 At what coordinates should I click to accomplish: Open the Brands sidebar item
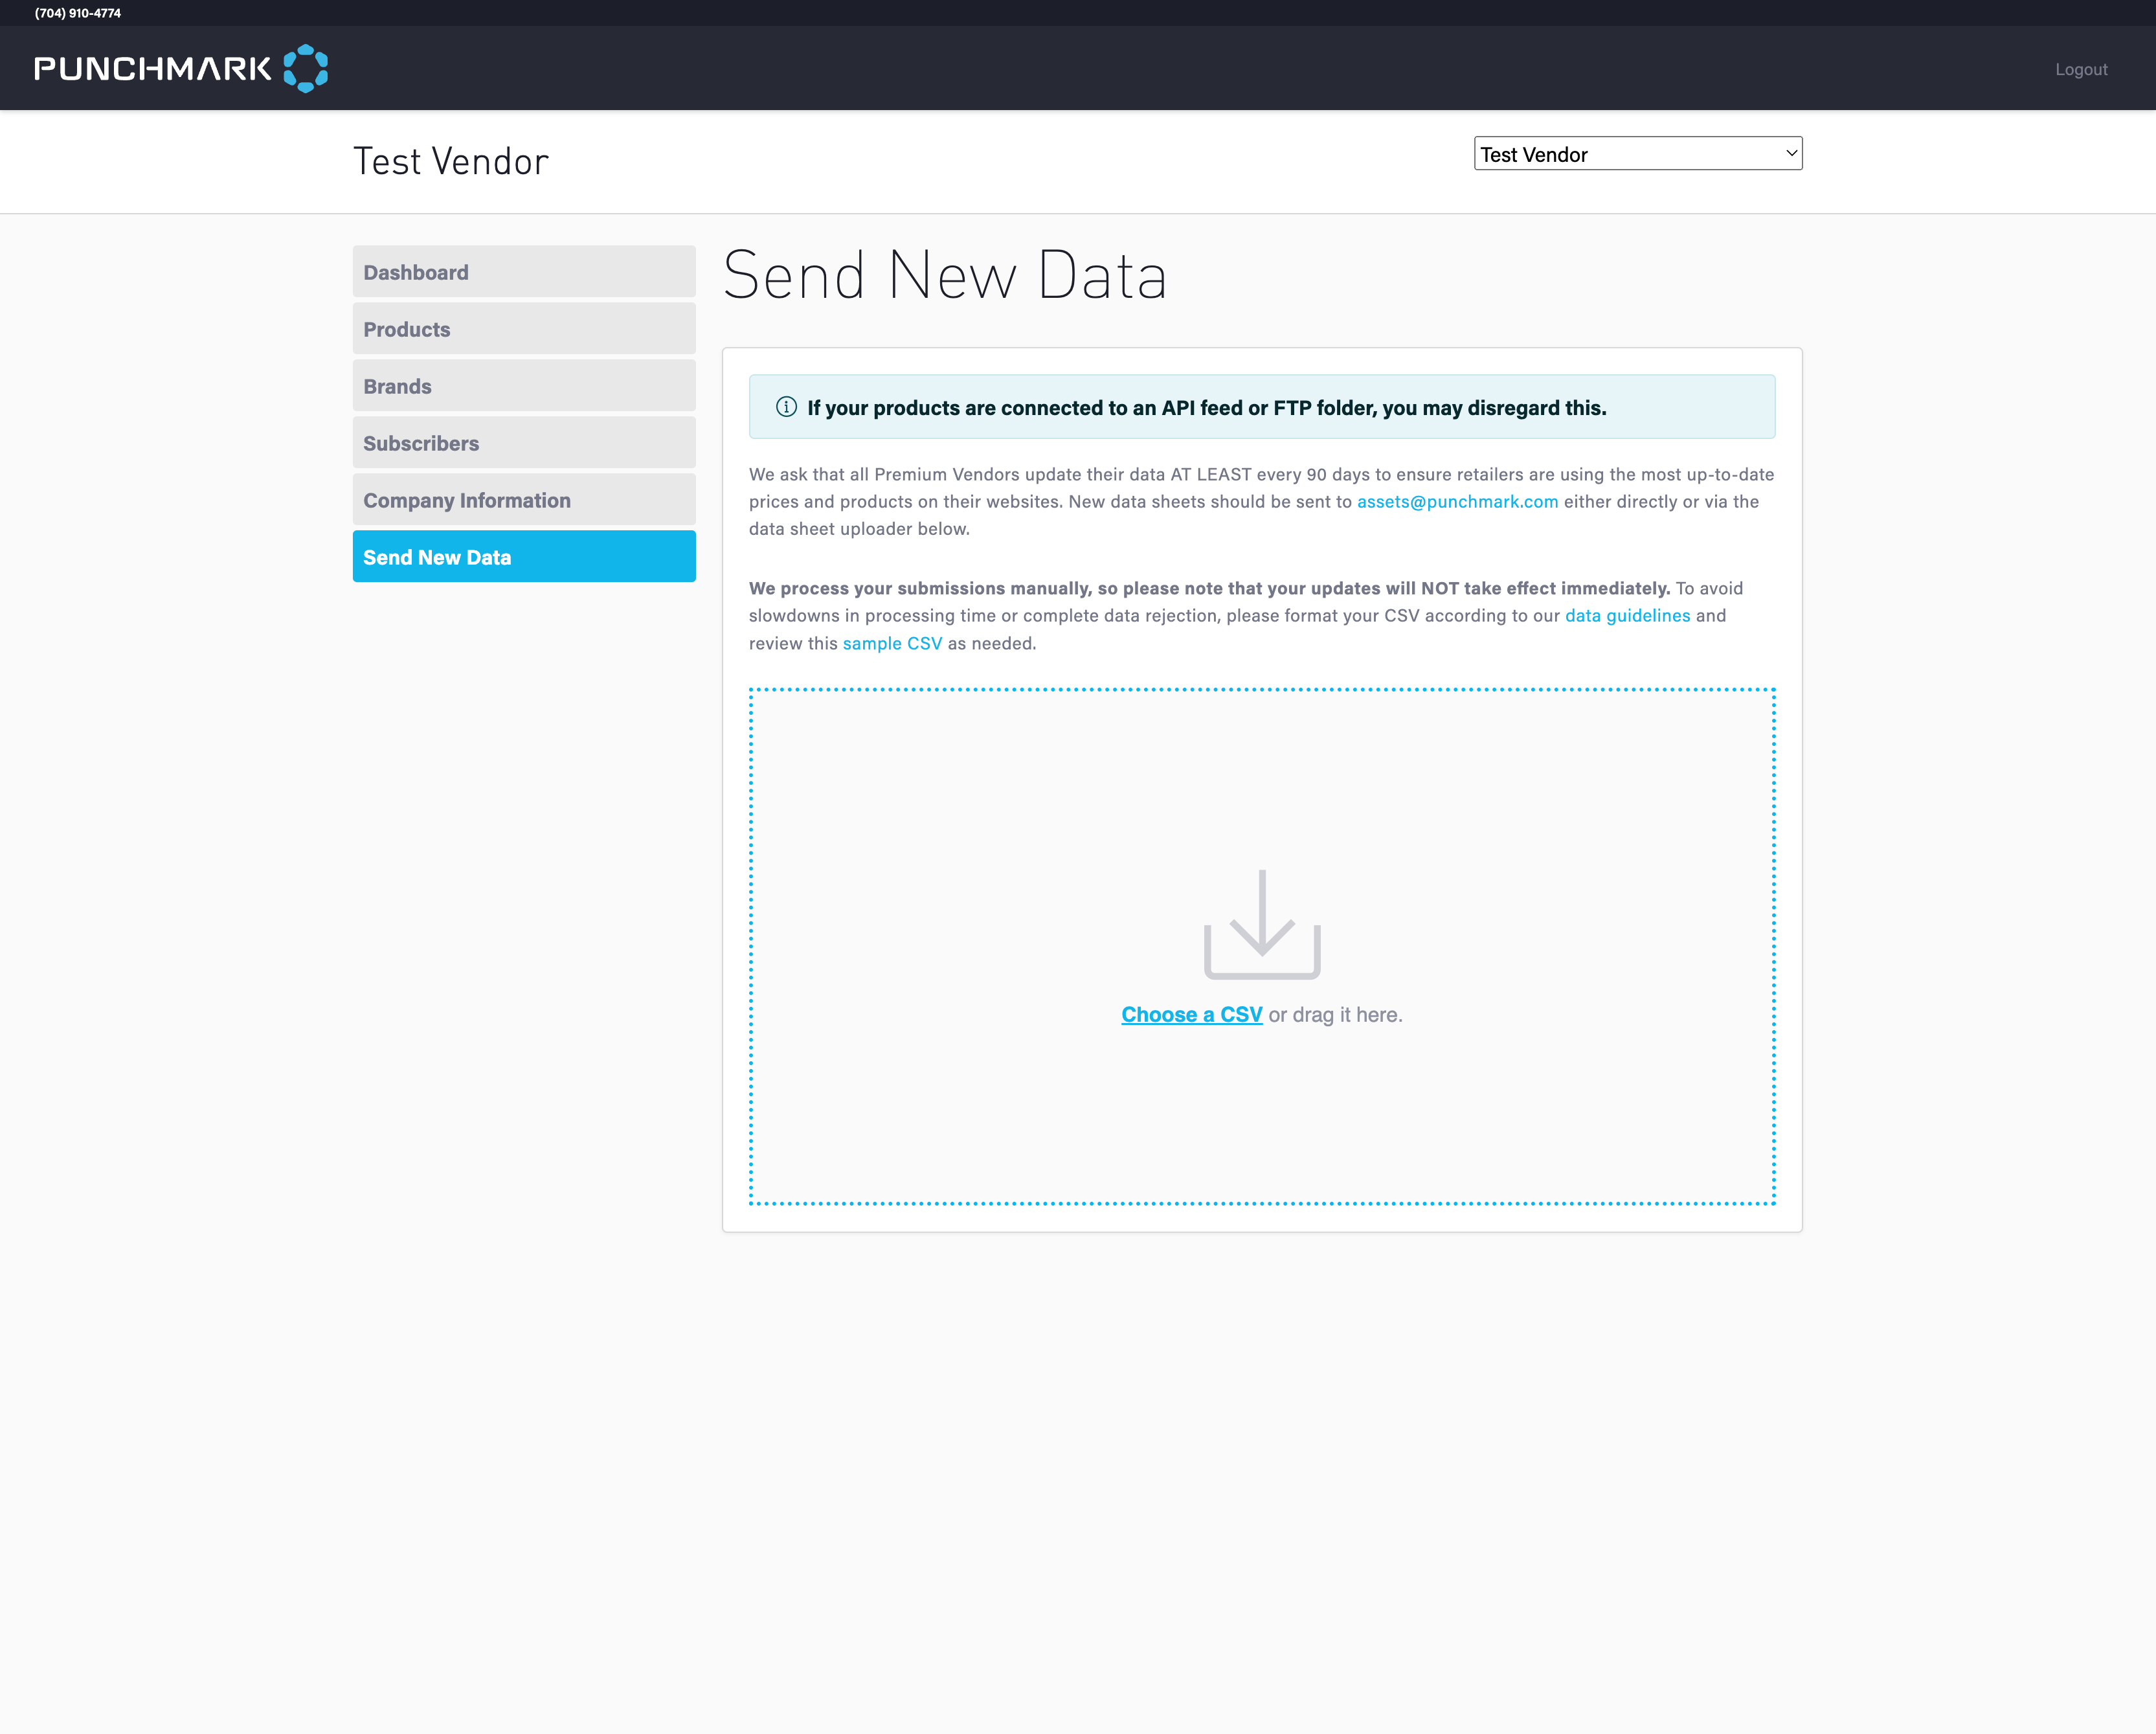point(523,386)
